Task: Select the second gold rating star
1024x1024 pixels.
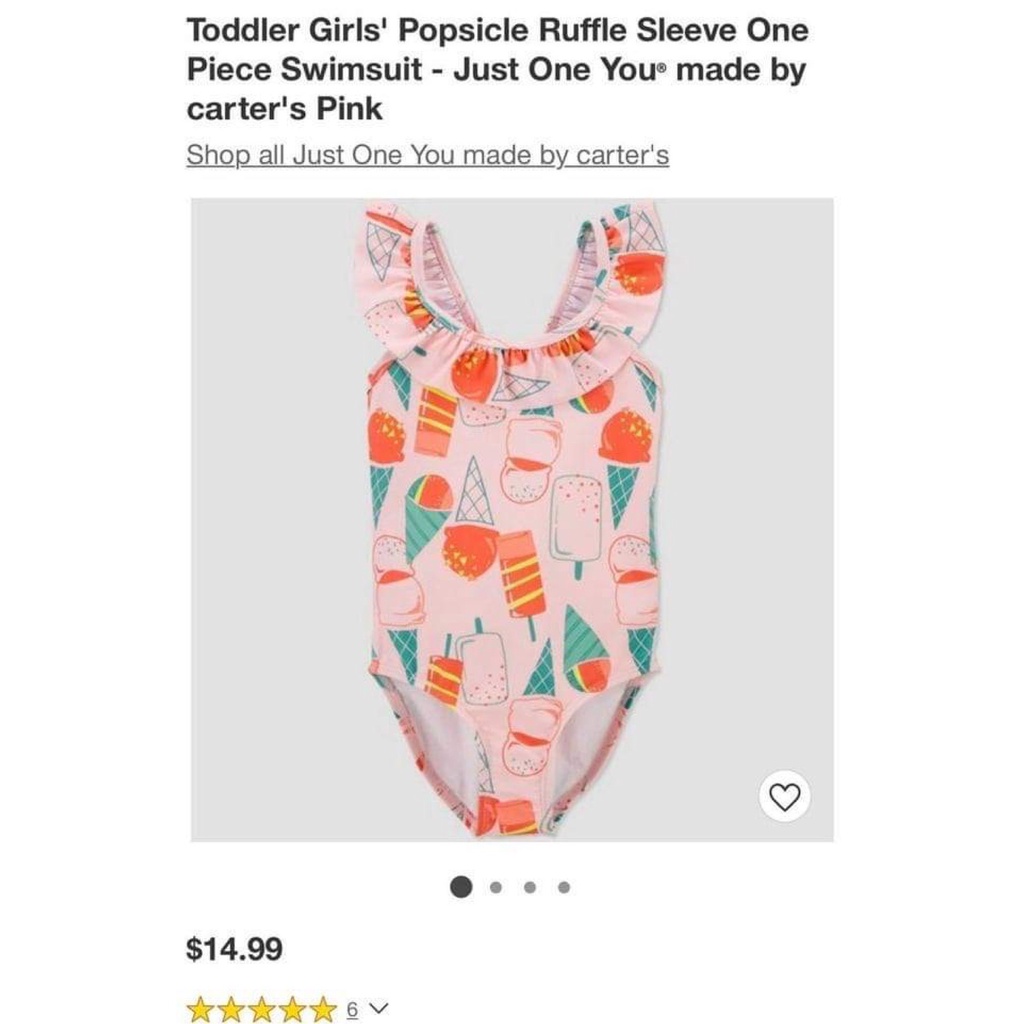Action: (231, 1010)
